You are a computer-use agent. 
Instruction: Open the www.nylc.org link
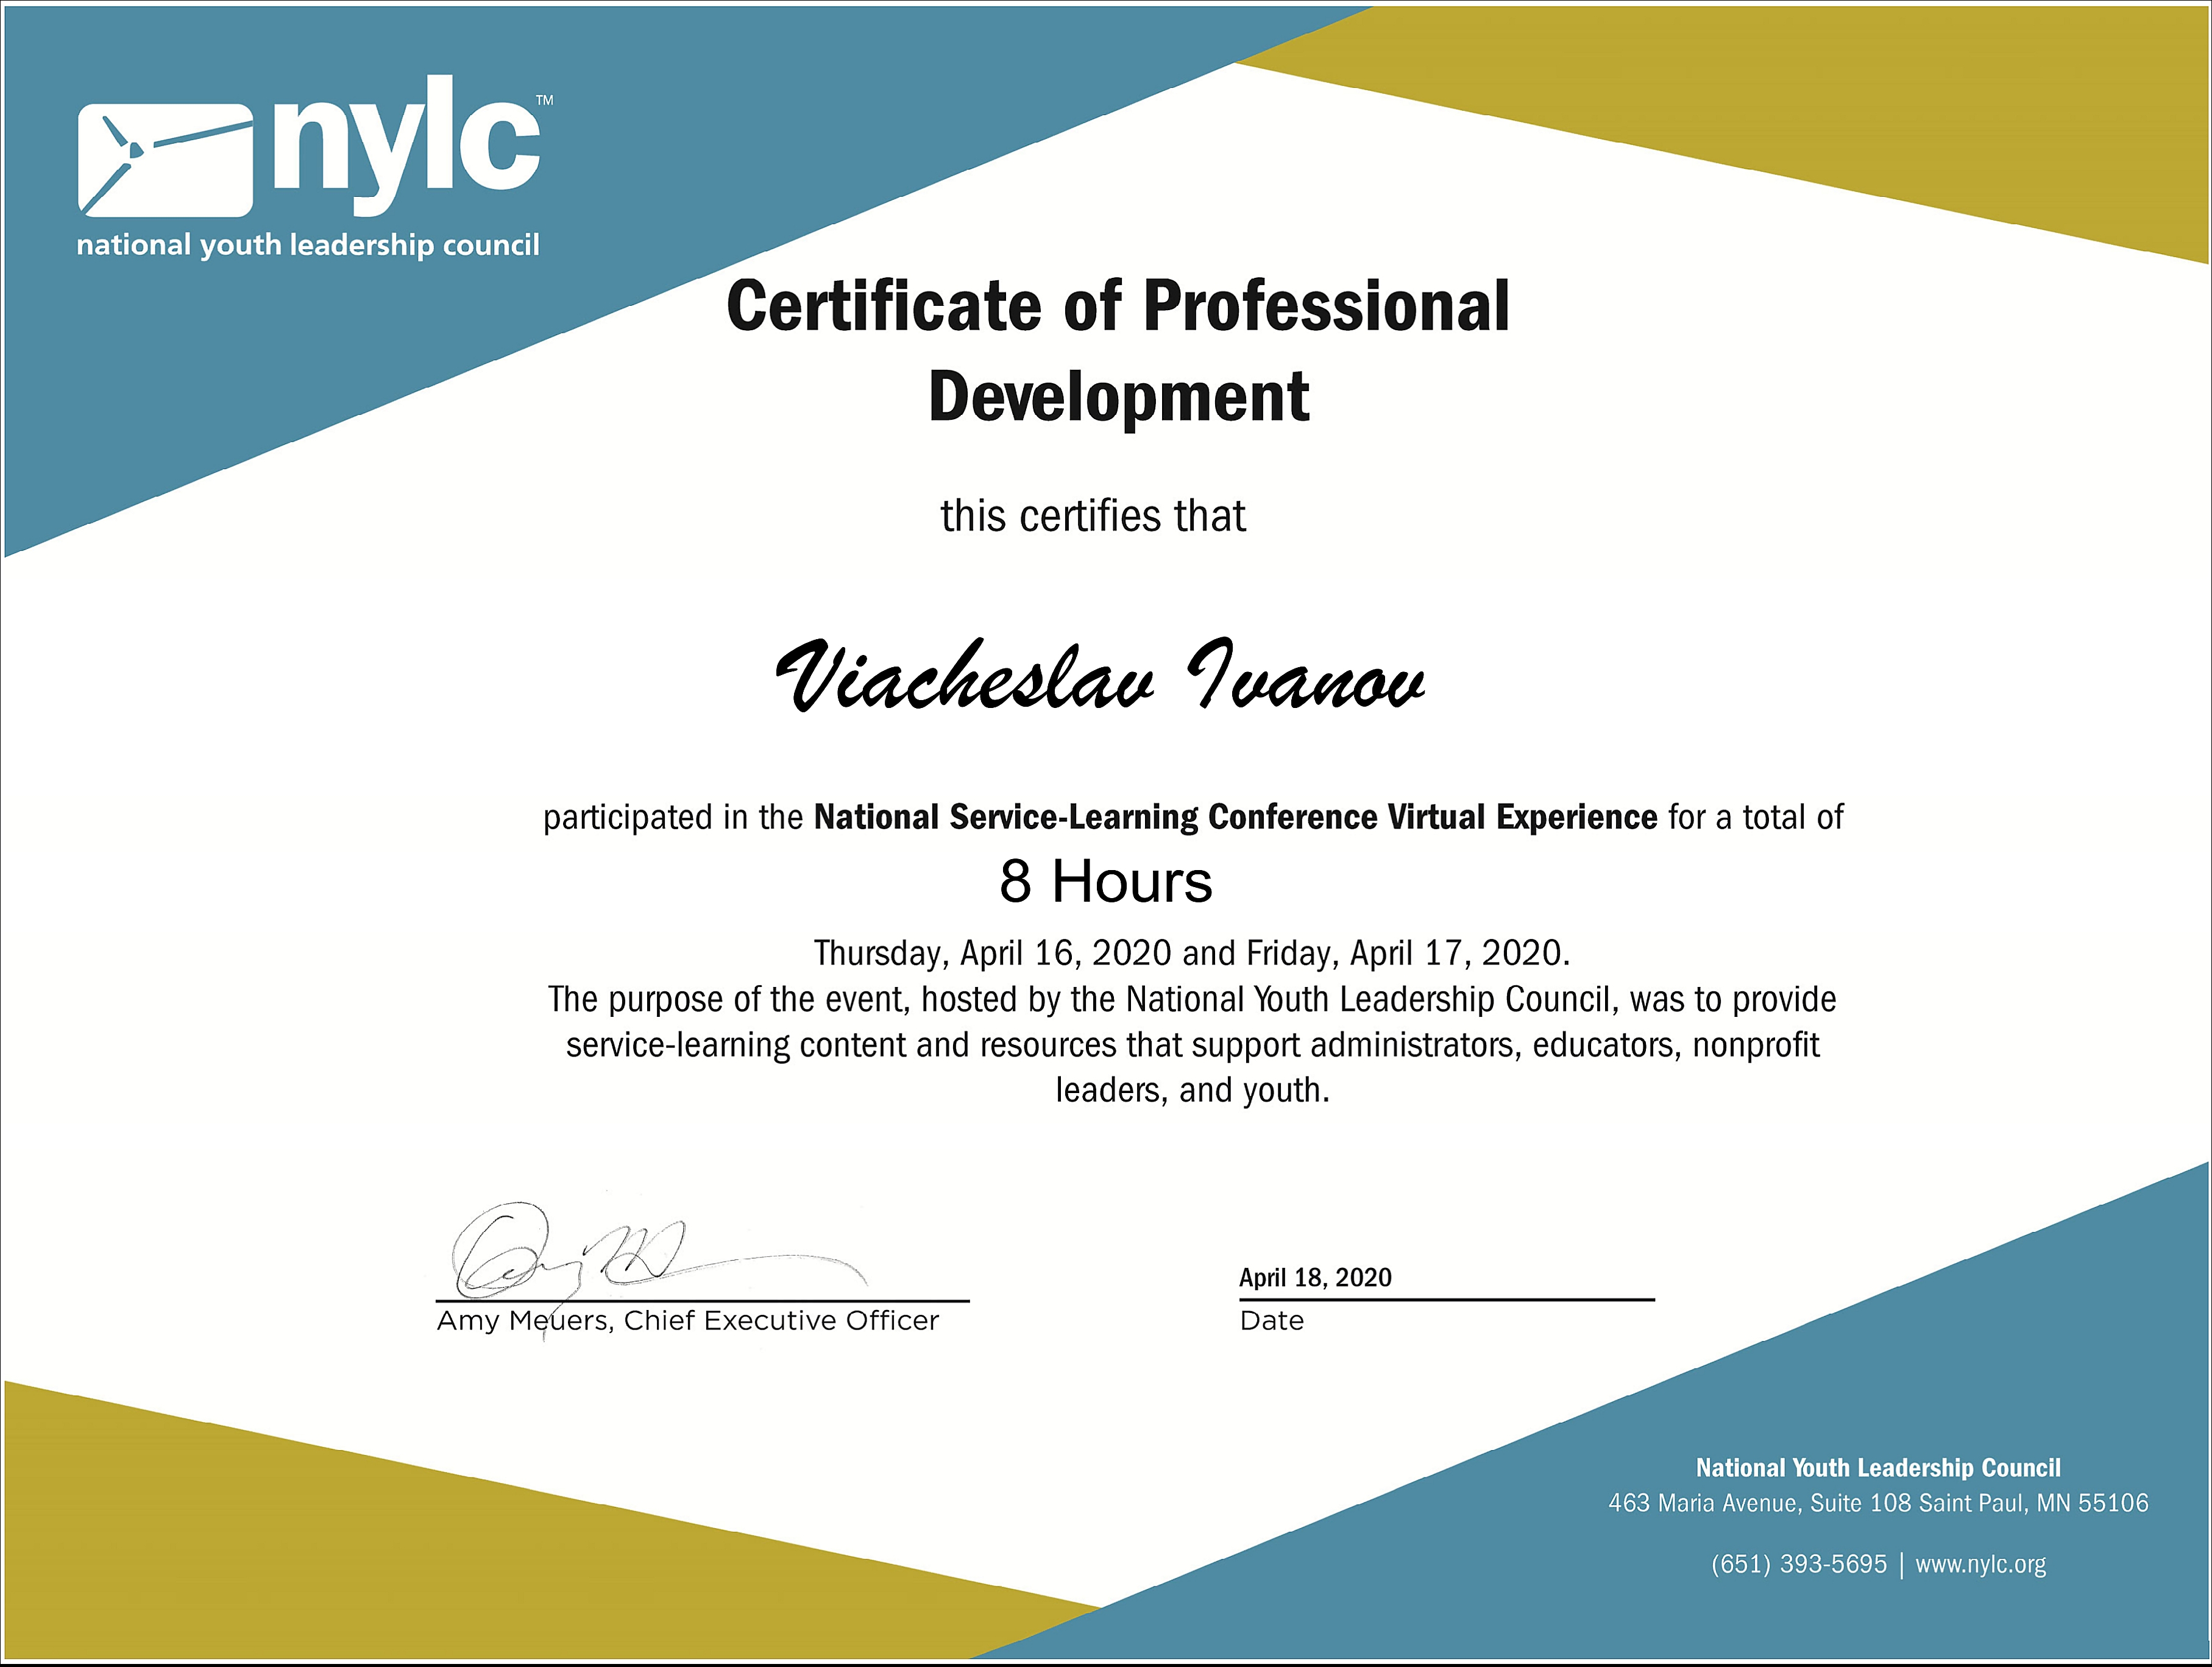(1980, 1564)
